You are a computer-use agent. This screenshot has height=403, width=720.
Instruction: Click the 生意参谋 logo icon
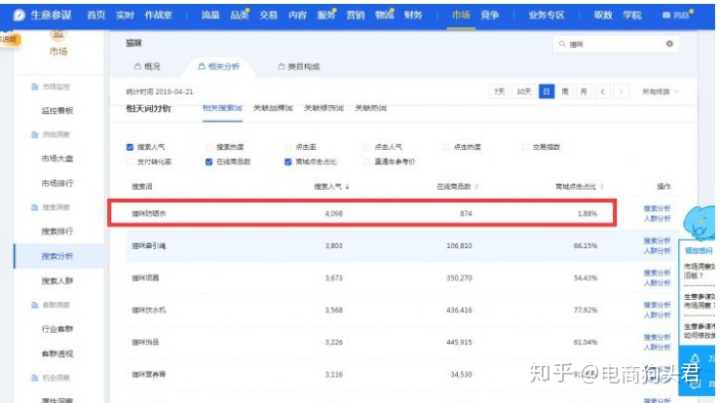pos(19,16)
